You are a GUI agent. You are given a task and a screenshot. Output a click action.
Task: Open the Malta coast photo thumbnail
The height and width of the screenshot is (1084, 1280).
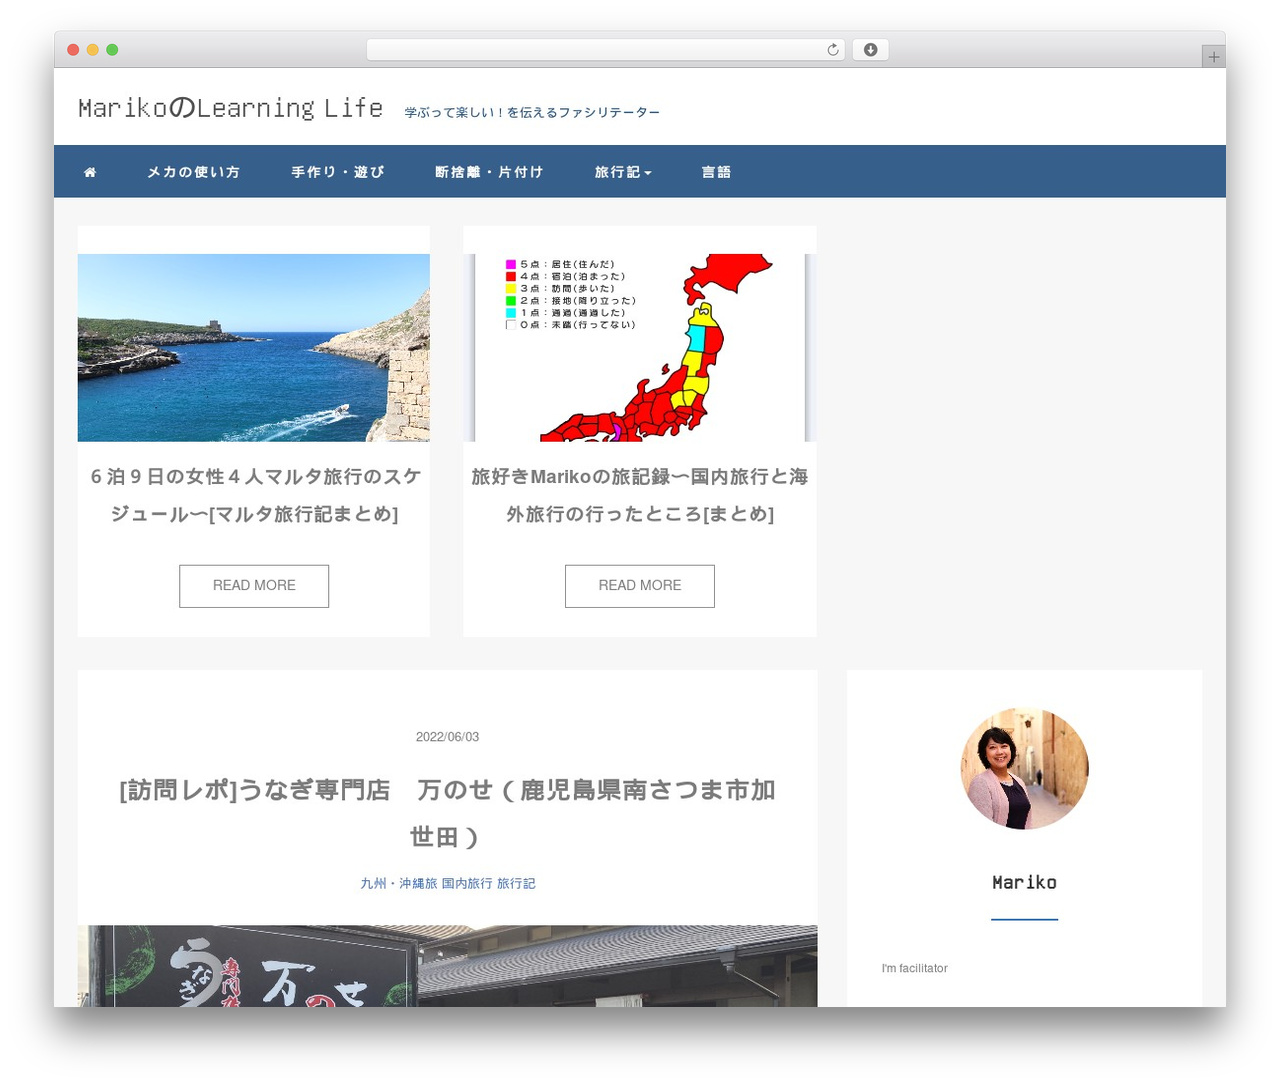point(254,348)
